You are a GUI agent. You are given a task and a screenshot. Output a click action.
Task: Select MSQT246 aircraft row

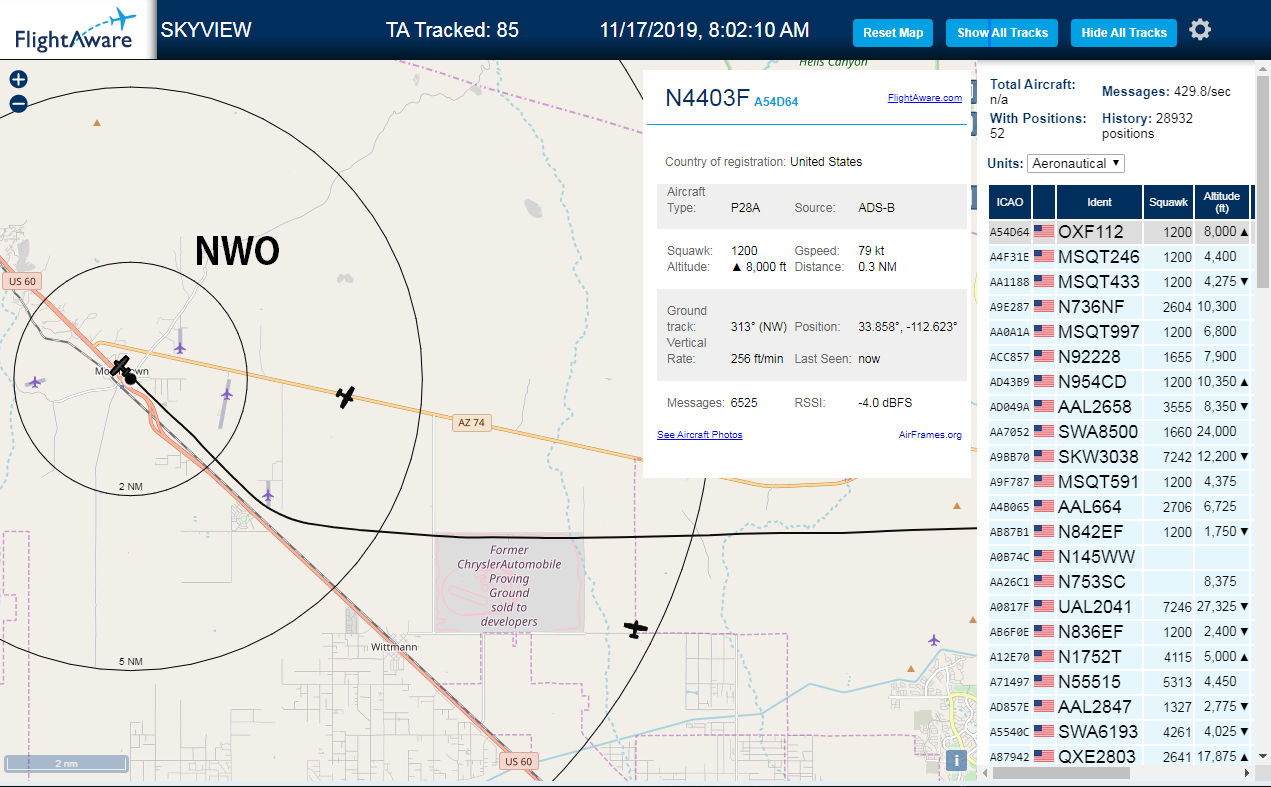coord(1121,257)
